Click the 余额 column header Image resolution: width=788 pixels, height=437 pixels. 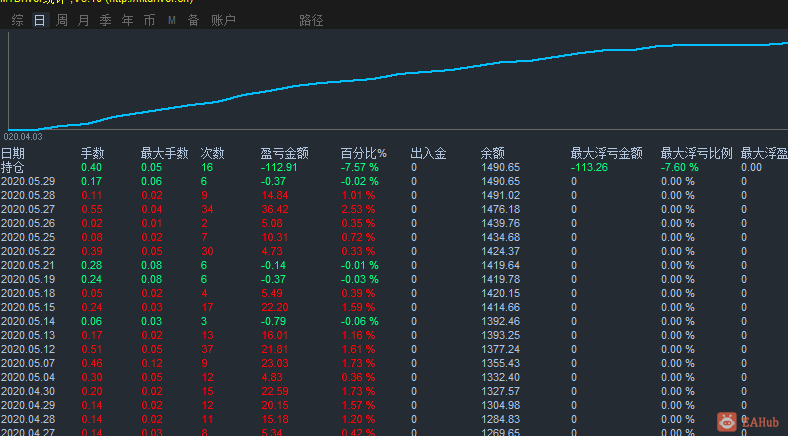(x=492, y=153)
